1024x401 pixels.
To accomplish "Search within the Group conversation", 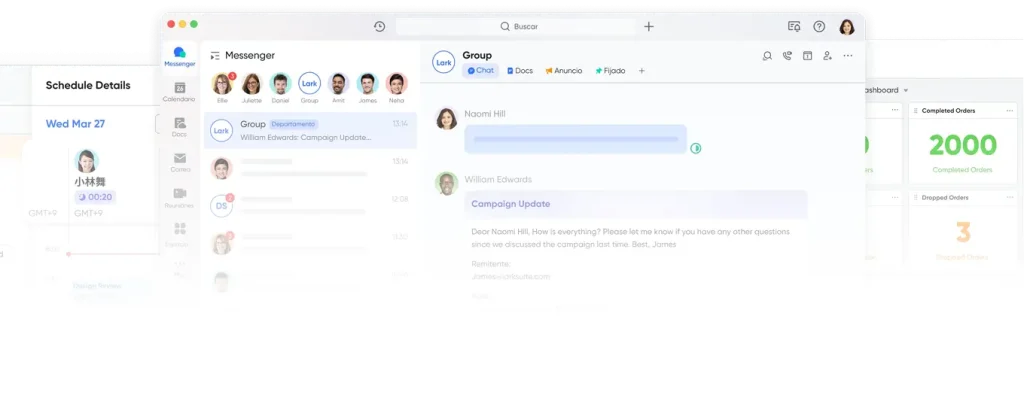I will coord(767,56).
